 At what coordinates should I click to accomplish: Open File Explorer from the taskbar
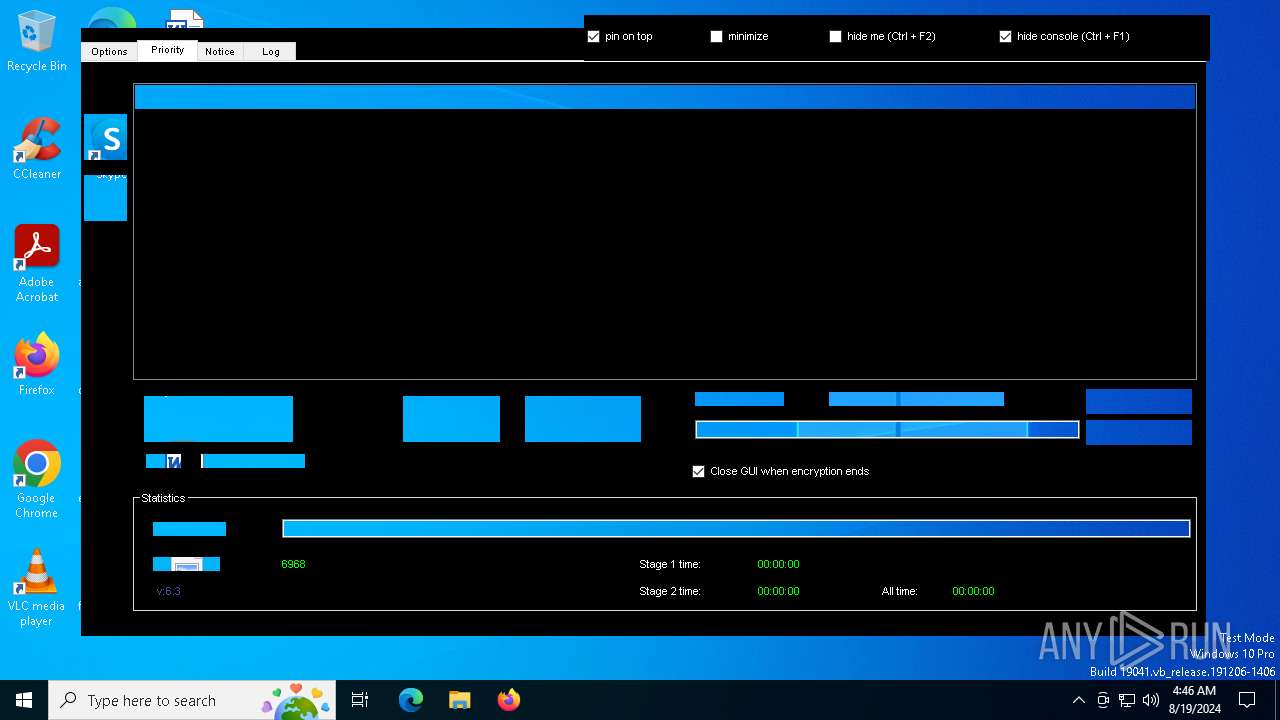[459, 700]
